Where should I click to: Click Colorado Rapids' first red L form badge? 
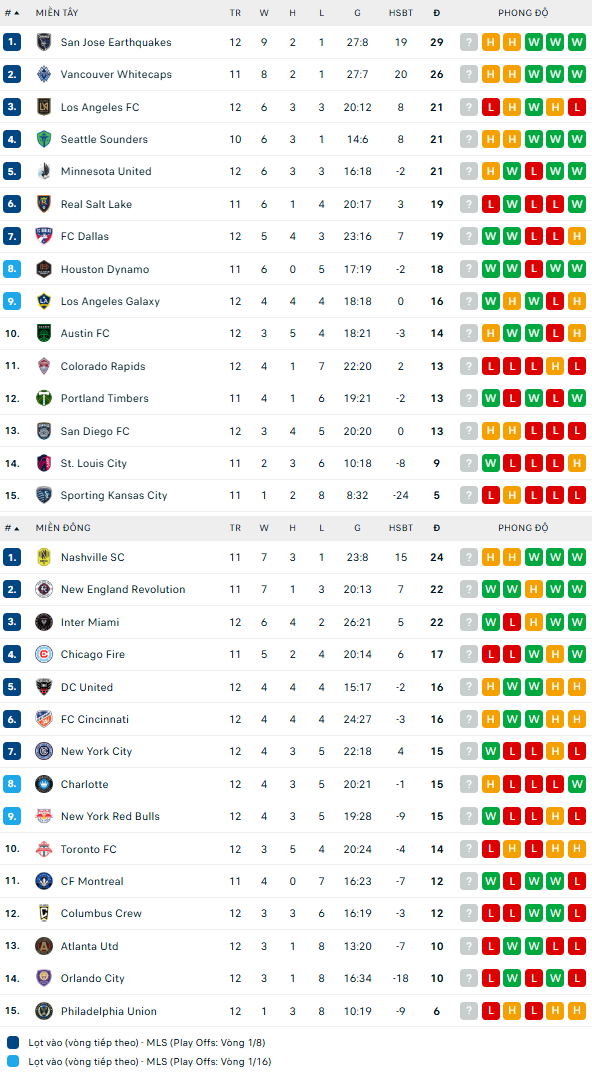[x=491, y=366]
